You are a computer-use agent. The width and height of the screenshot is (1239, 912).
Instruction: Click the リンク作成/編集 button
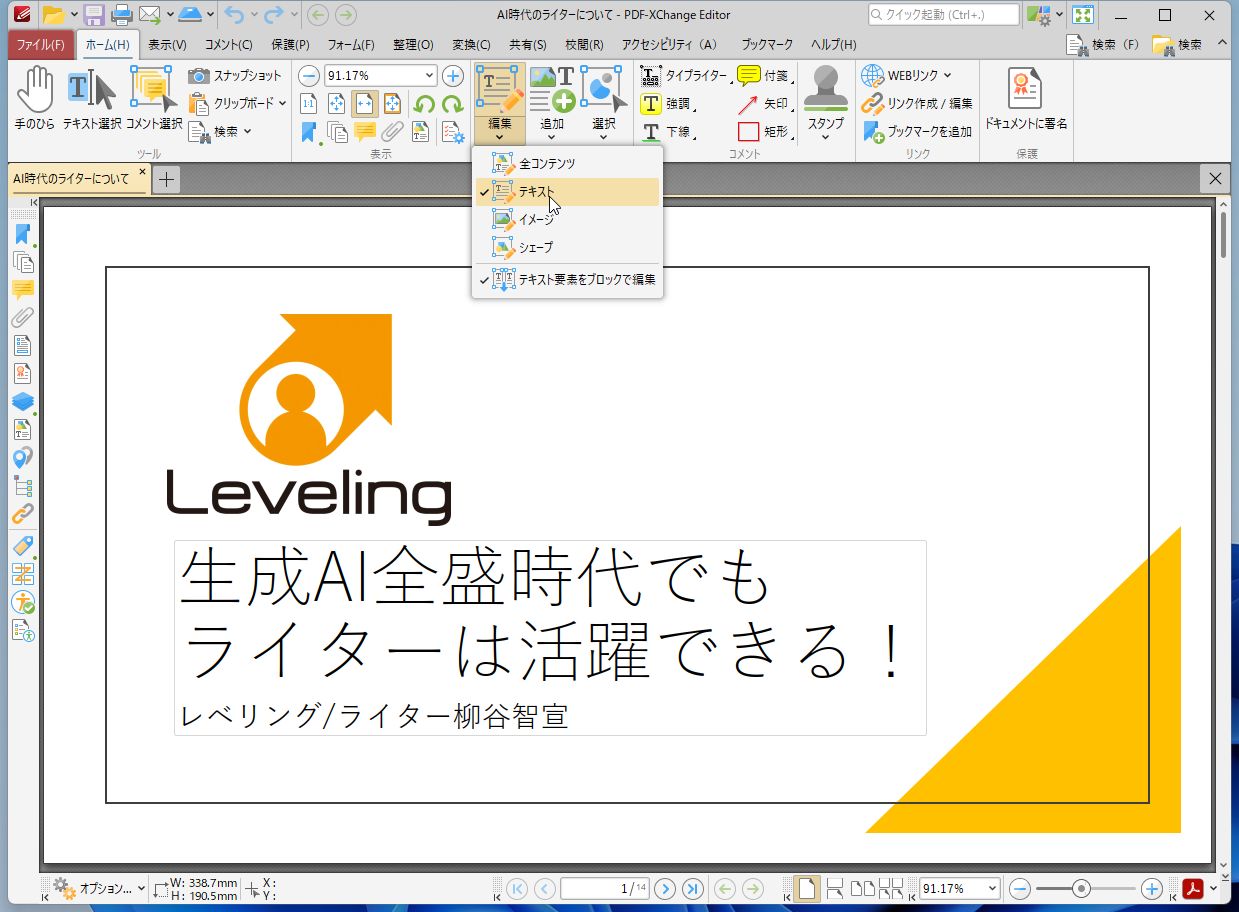(928, 103)
